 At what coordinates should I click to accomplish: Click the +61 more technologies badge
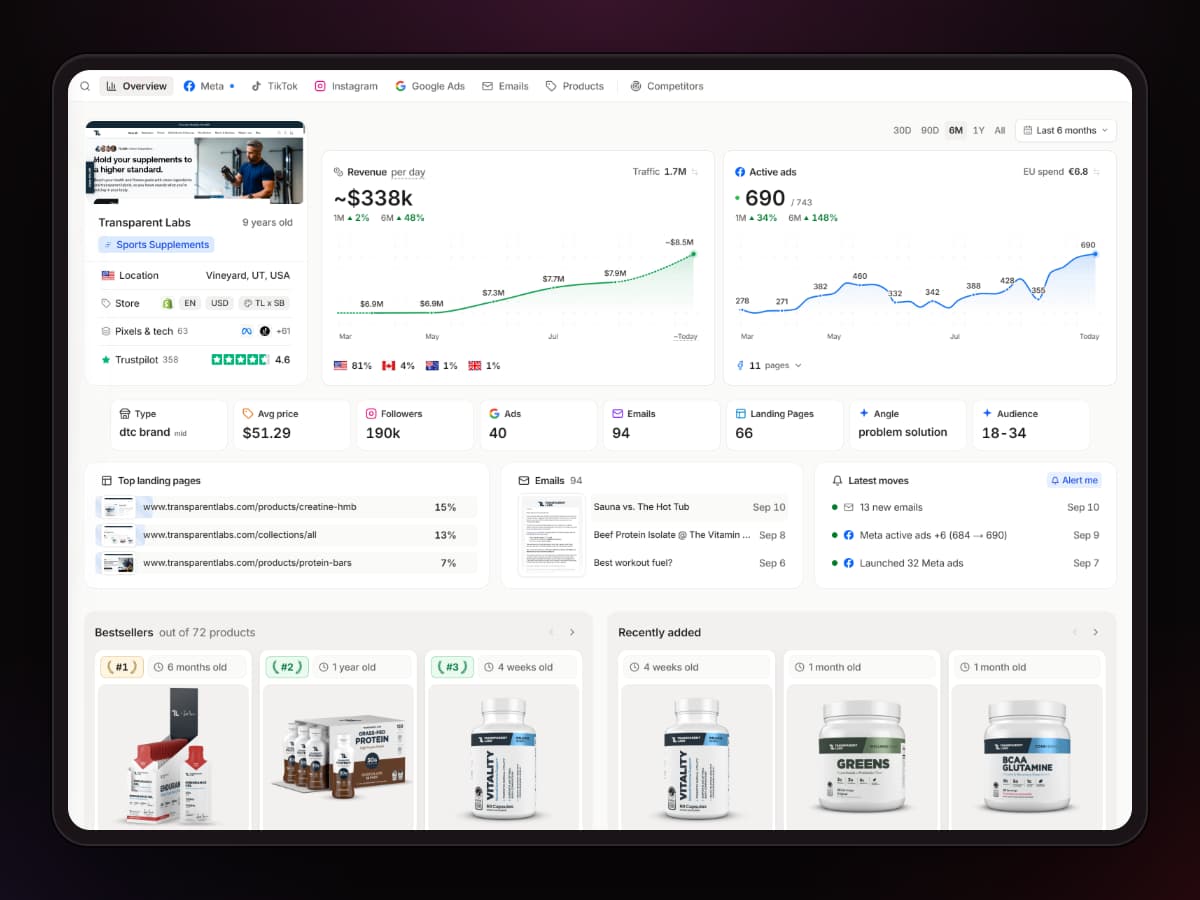click(x=283, y=331)
